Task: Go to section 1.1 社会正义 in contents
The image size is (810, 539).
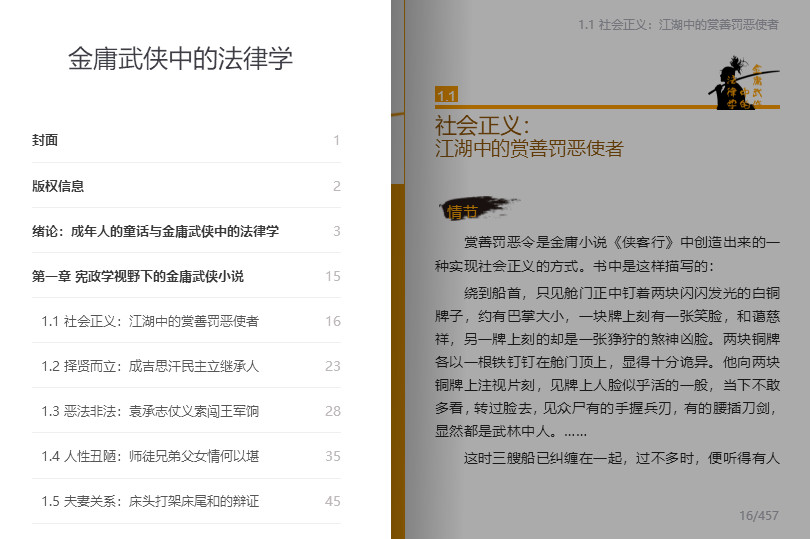Action: [150, 321]
